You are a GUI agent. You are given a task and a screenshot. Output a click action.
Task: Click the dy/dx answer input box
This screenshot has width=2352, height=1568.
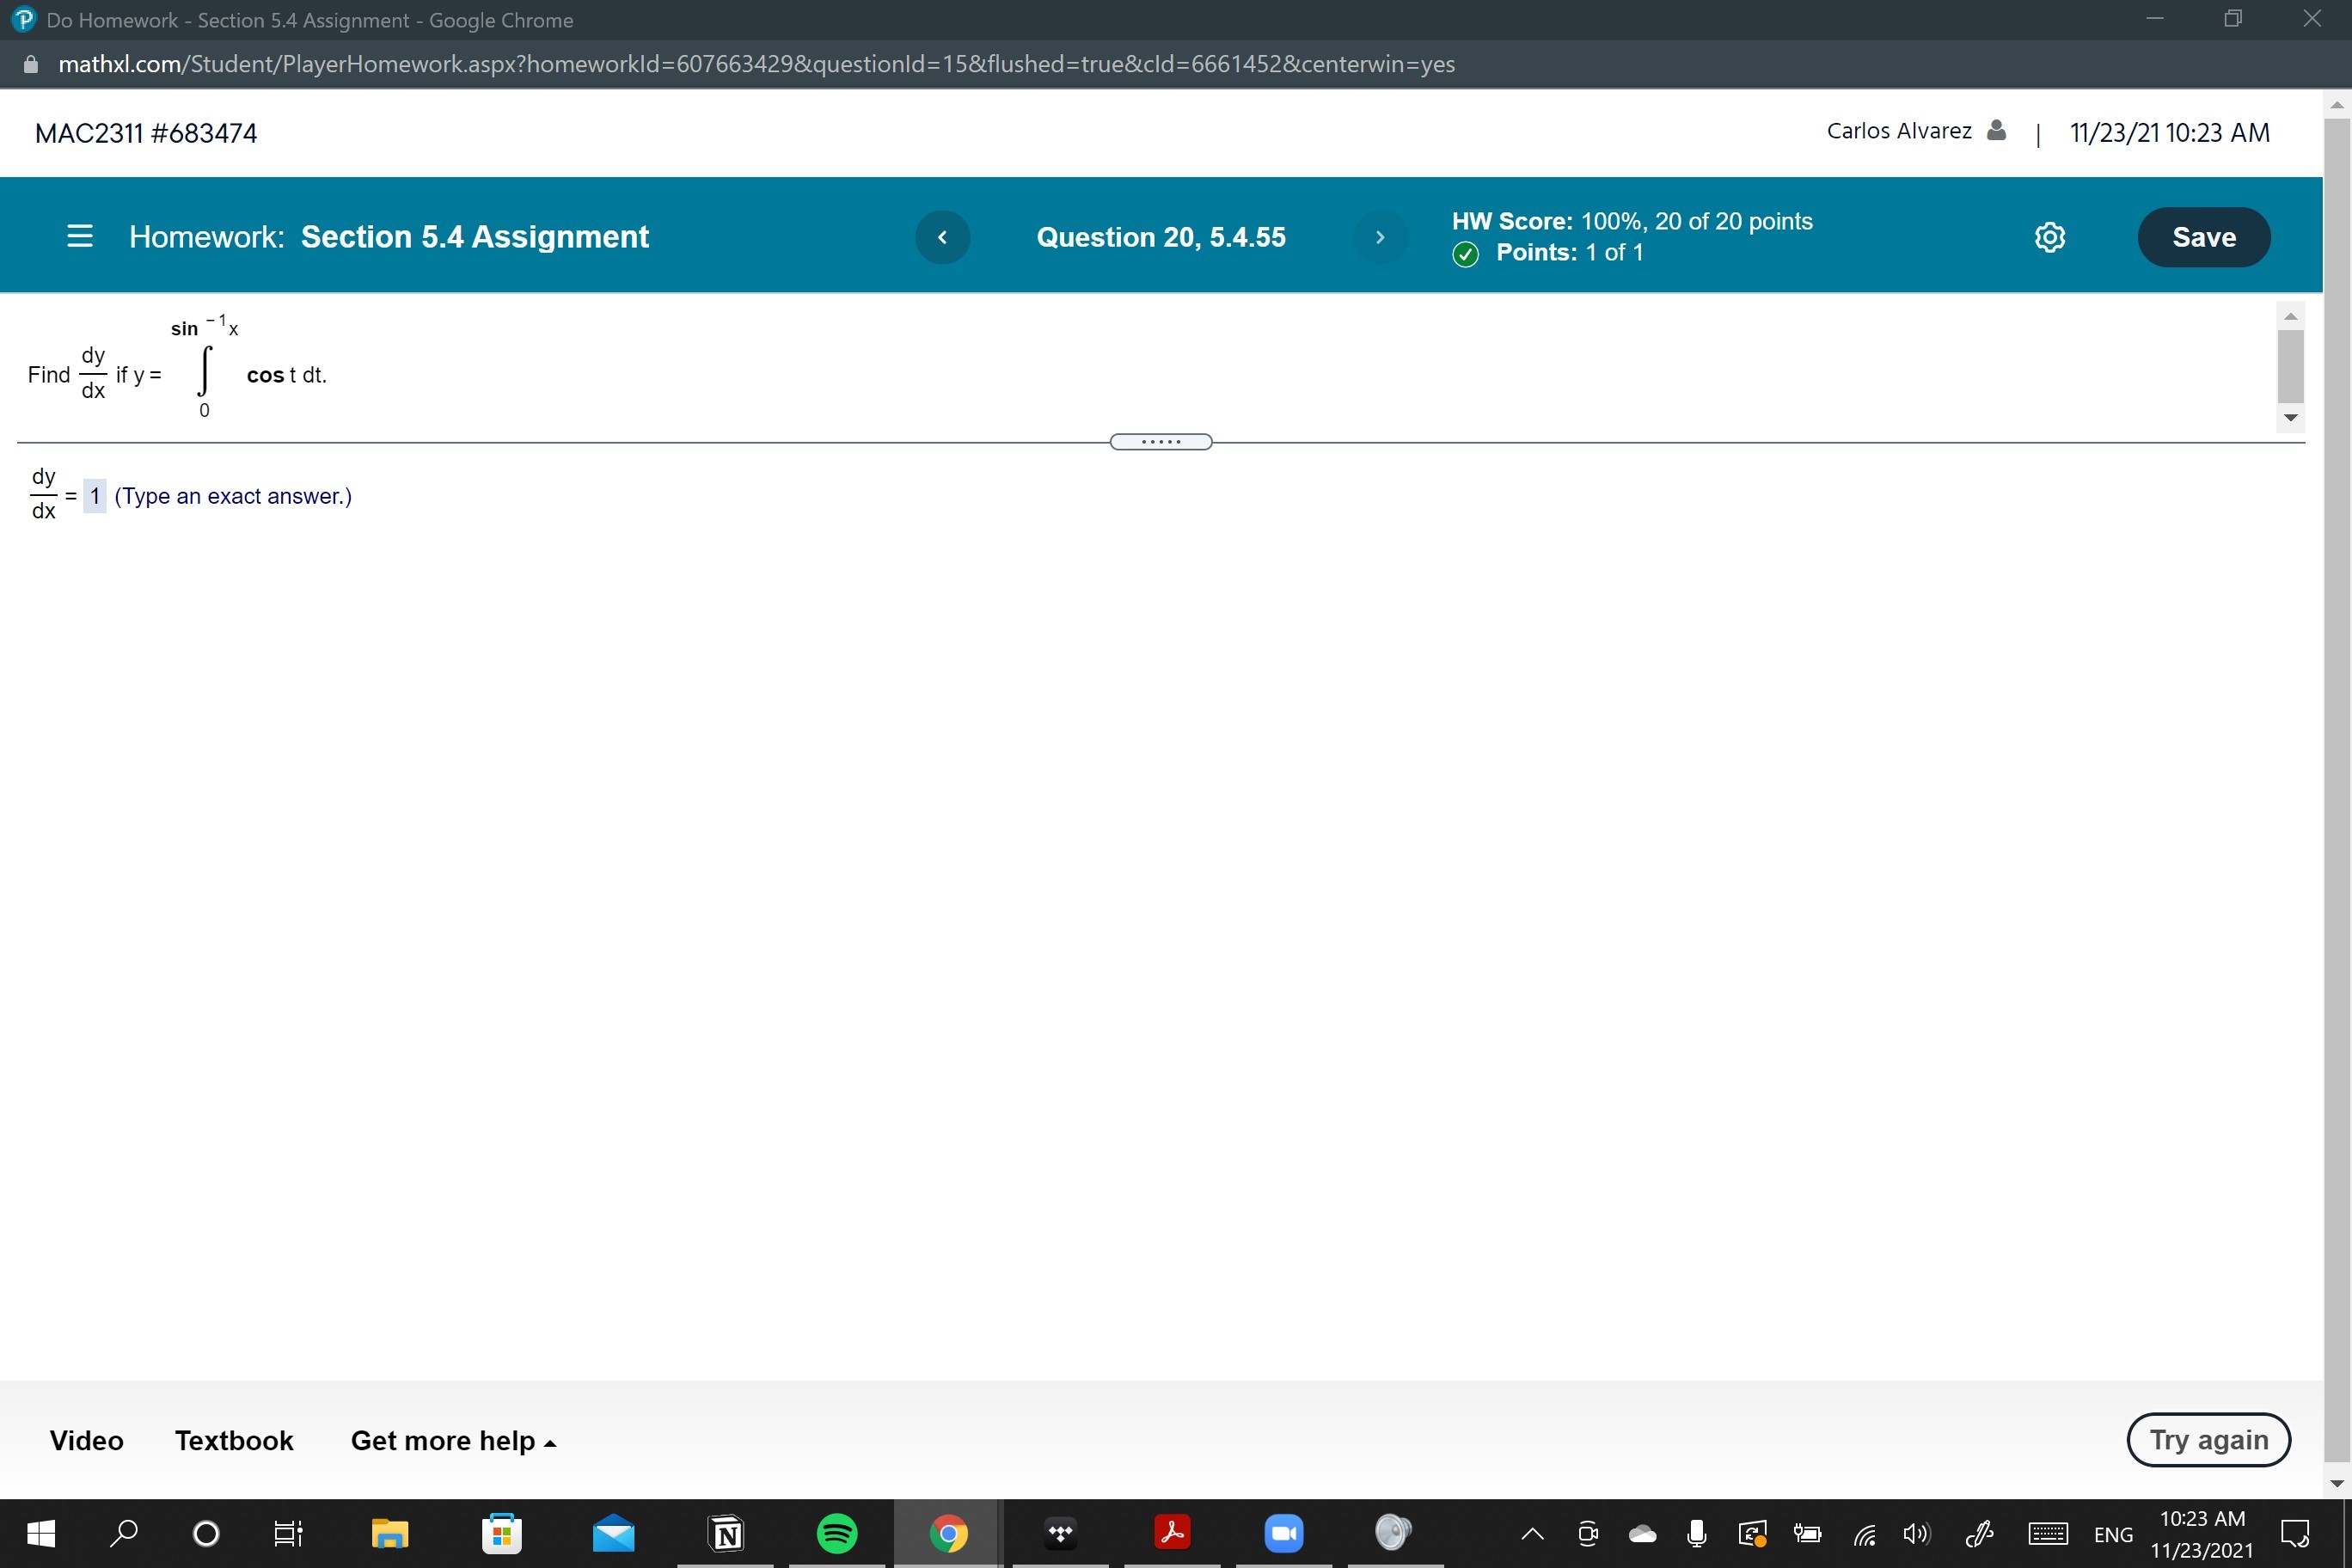pyautogui.click(x=94, y=495)
